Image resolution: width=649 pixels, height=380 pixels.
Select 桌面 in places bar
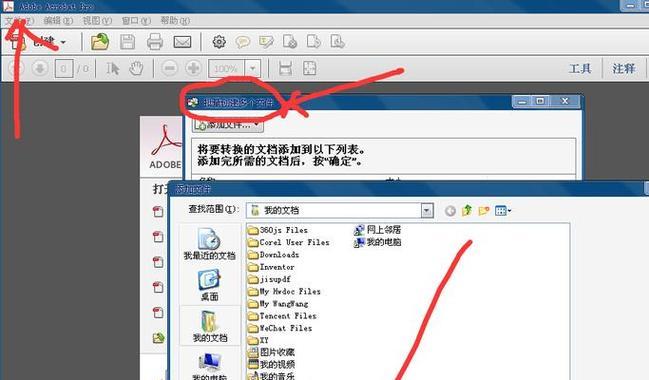coord(209,286)
